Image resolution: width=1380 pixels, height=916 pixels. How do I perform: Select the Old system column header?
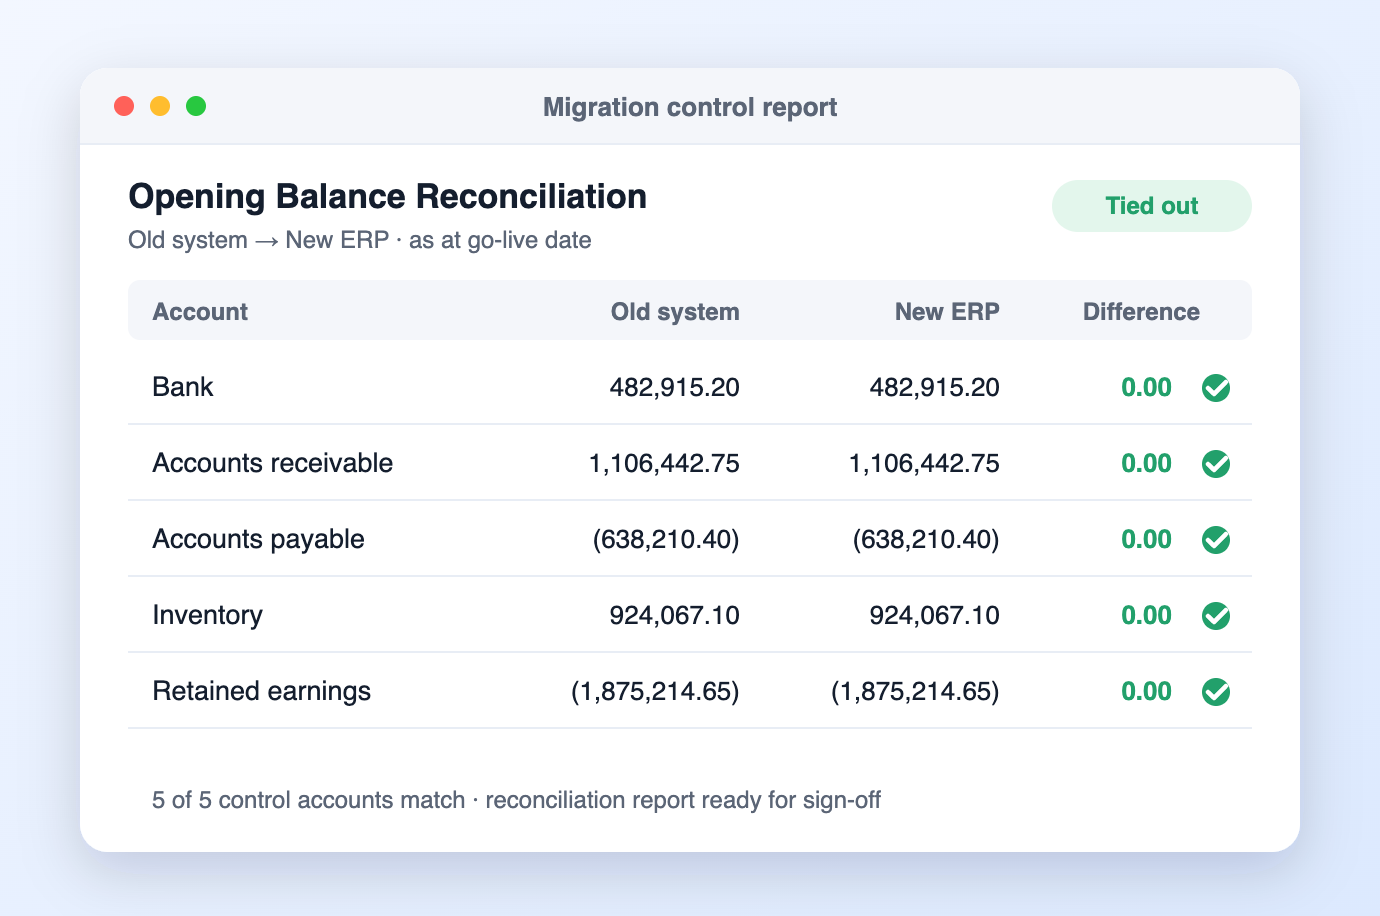[675, 312]
